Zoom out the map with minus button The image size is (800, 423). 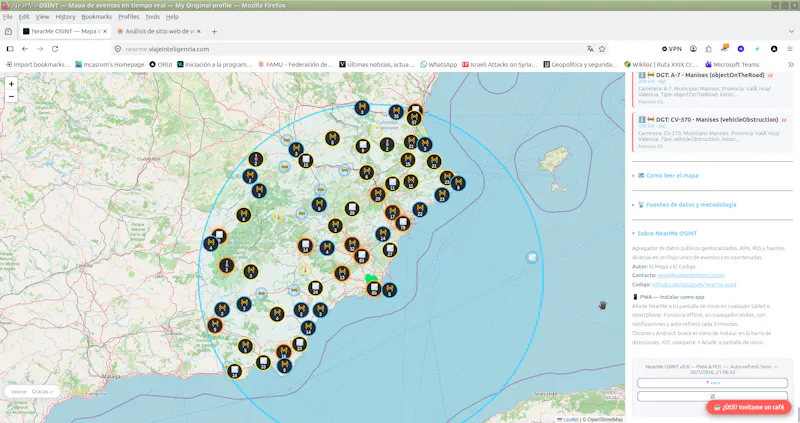point(11,96)
